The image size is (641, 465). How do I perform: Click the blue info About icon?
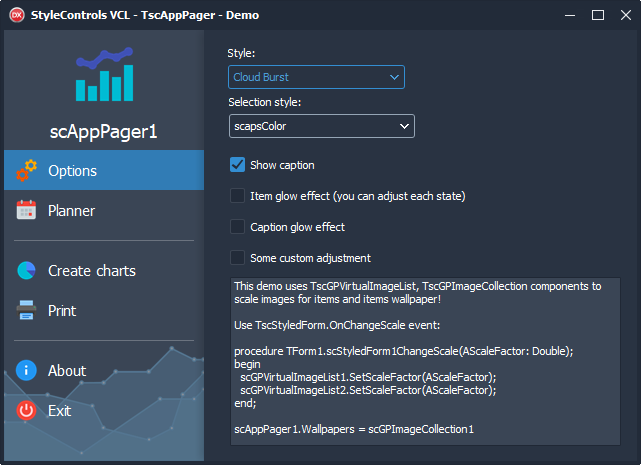click(x=26, y=370)
